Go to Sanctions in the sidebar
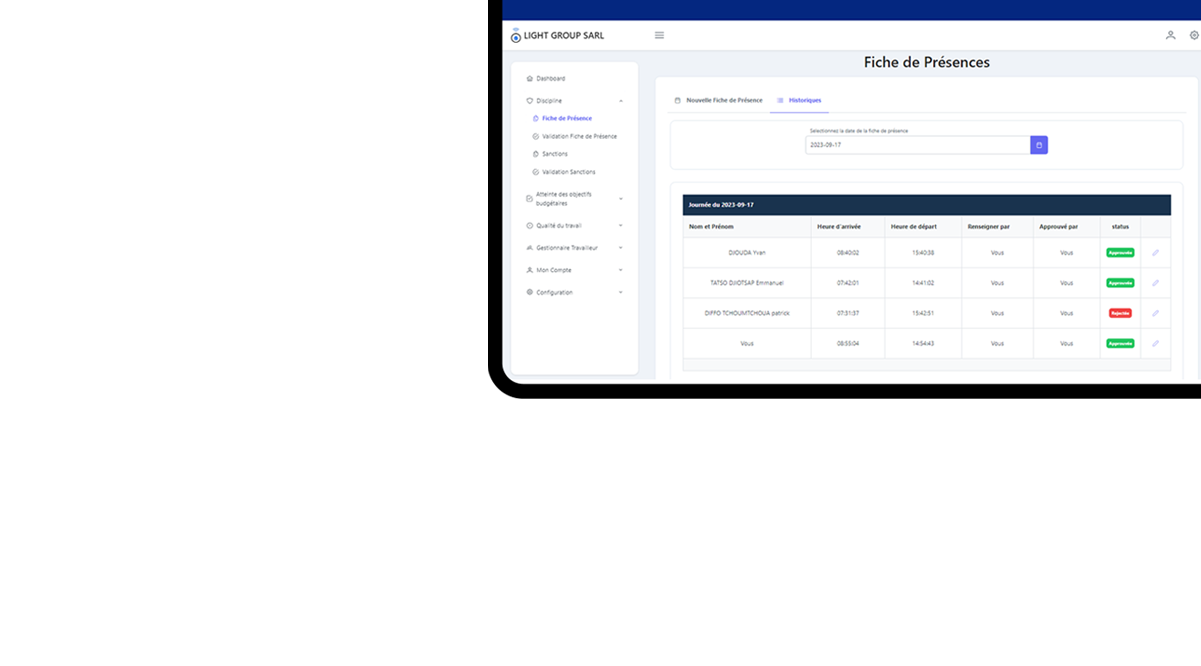Screen dimensions: 1201x666 (554, 154)
